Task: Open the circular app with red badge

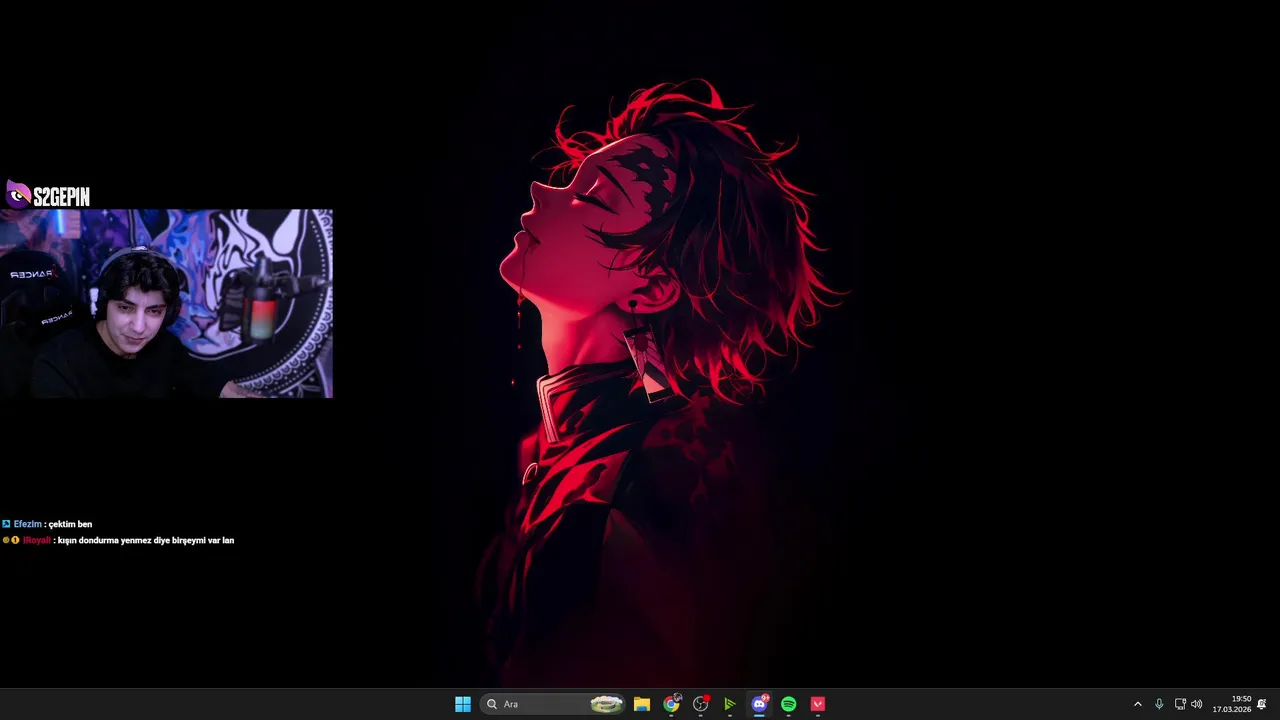Action: pos(701,704)
